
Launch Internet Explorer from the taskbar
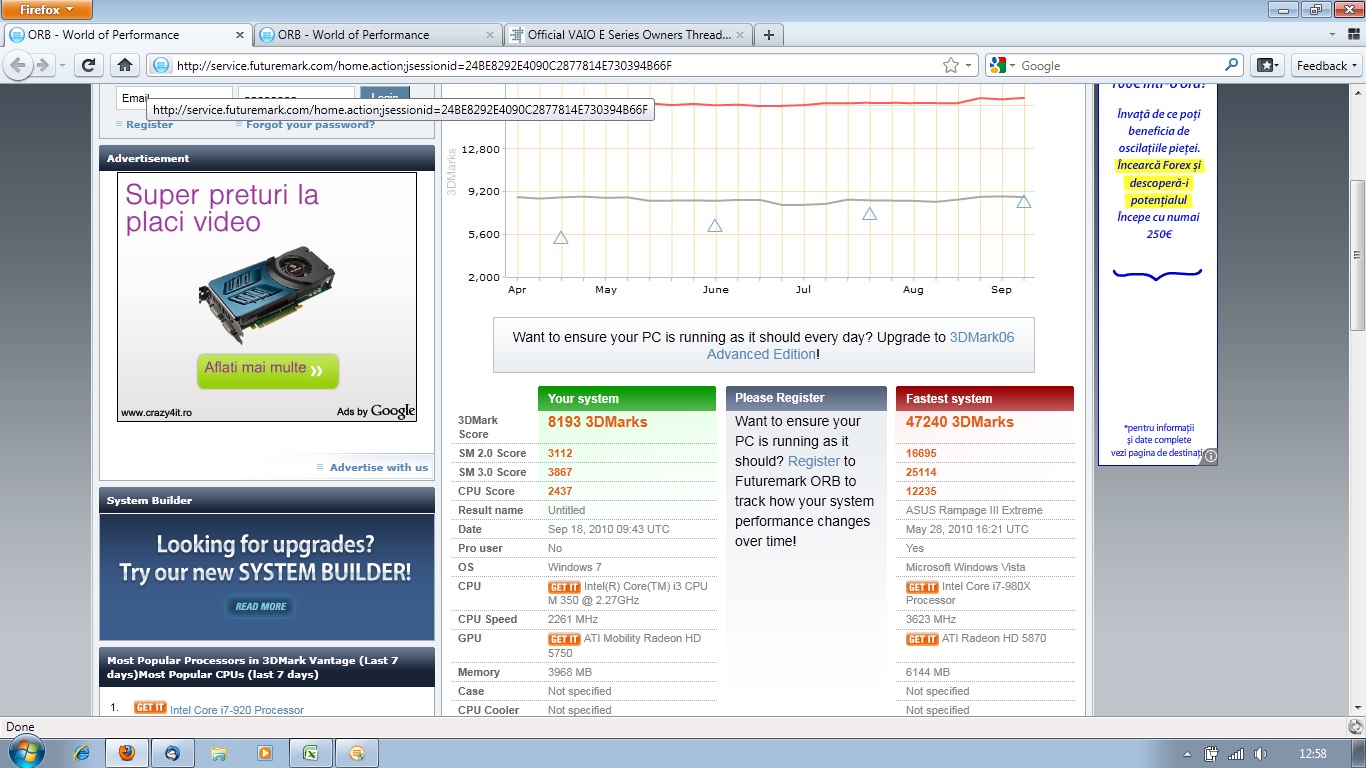click(81, 753)
